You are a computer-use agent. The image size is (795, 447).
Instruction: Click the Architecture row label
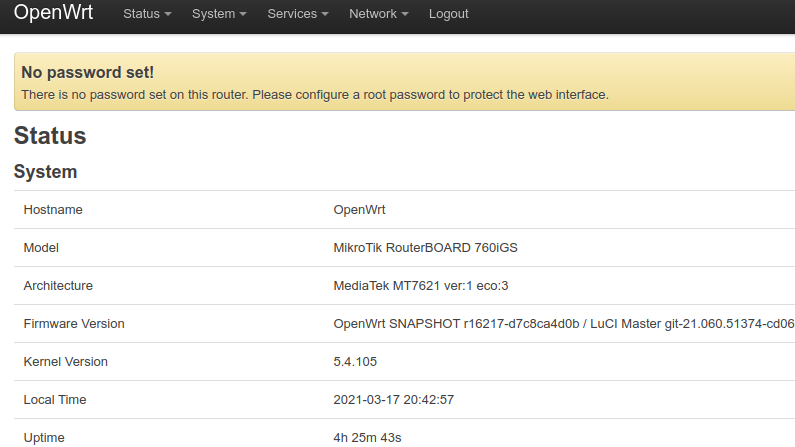58,286
